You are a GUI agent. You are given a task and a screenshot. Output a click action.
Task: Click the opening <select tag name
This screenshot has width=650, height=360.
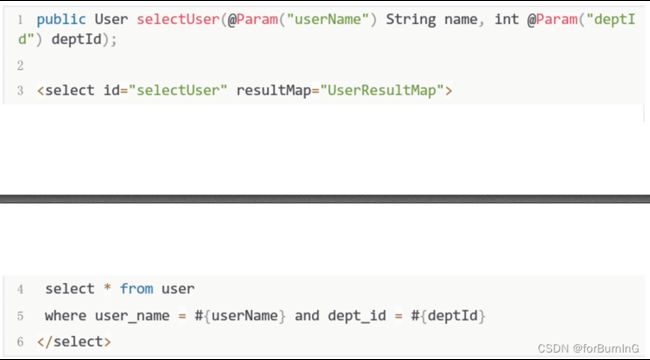coord(65,90)
